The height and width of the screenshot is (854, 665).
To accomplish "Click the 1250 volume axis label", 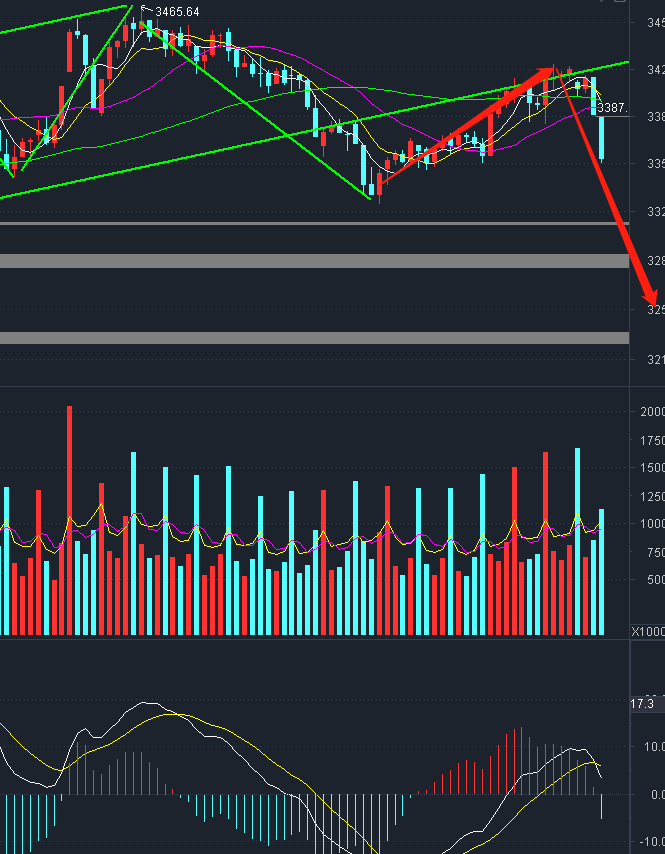I will click(x=652, y=497).
